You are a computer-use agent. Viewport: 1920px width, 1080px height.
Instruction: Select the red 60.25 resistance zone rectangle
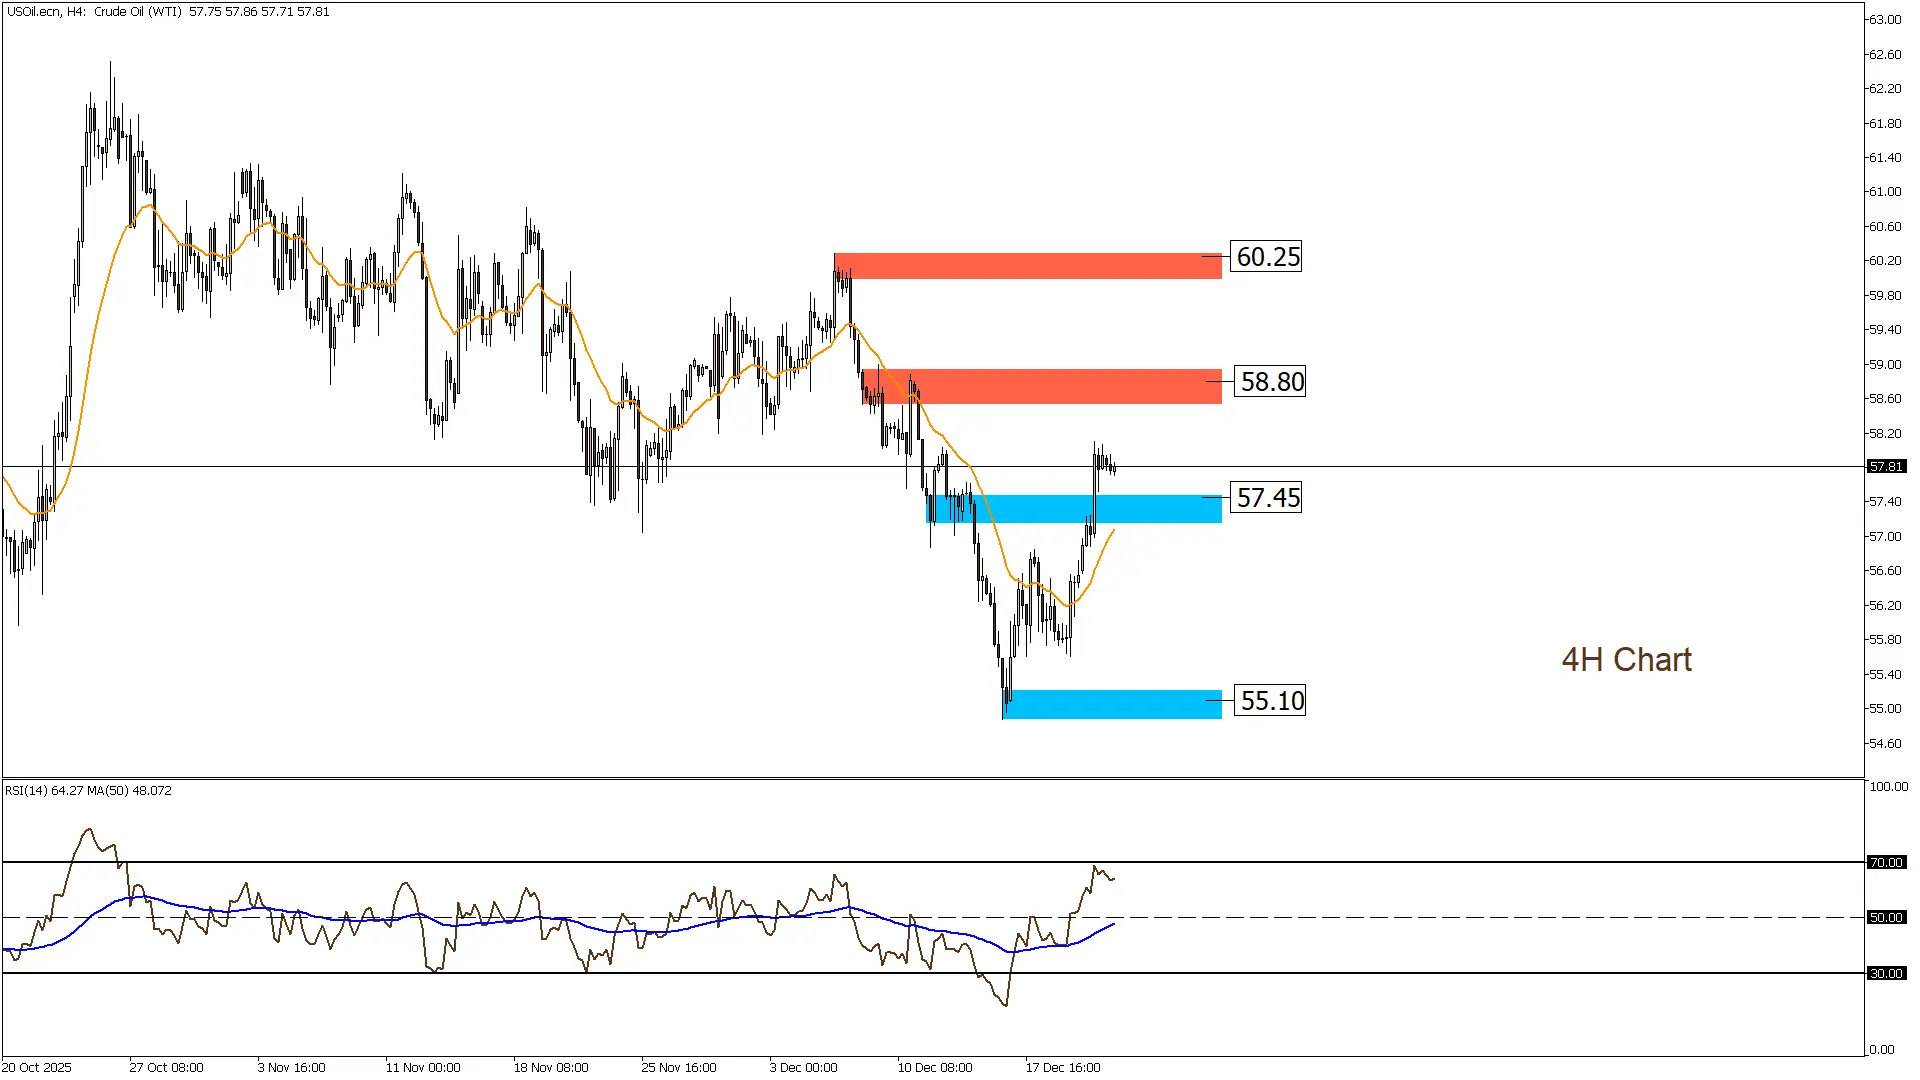1030,266
